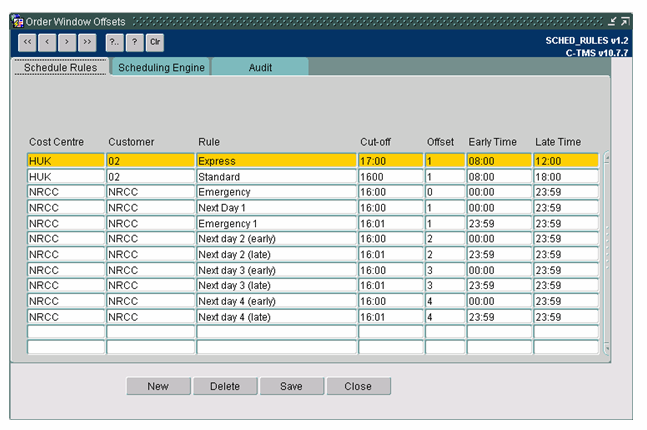Select Next day 3 (early) rule
The width and height of the screenshot is (647, 430).
(276, 270)
